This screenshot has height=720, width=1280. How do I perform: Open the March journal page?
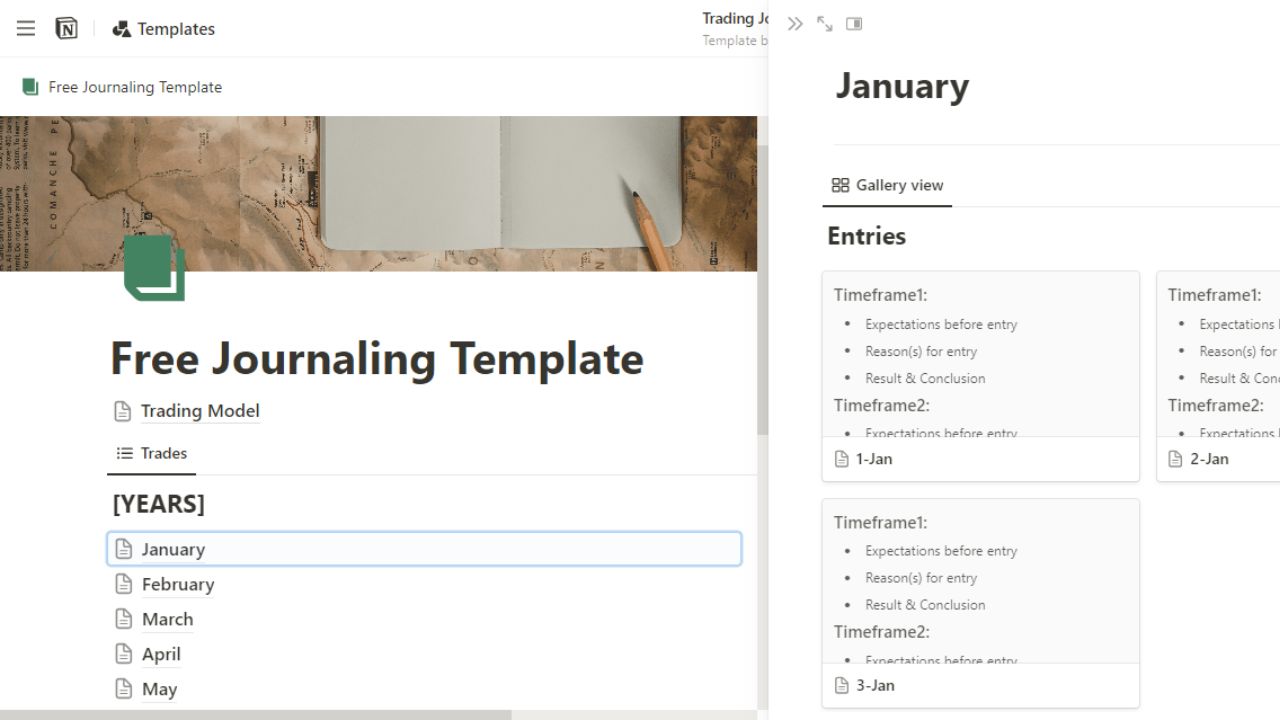tap(167, 618)
